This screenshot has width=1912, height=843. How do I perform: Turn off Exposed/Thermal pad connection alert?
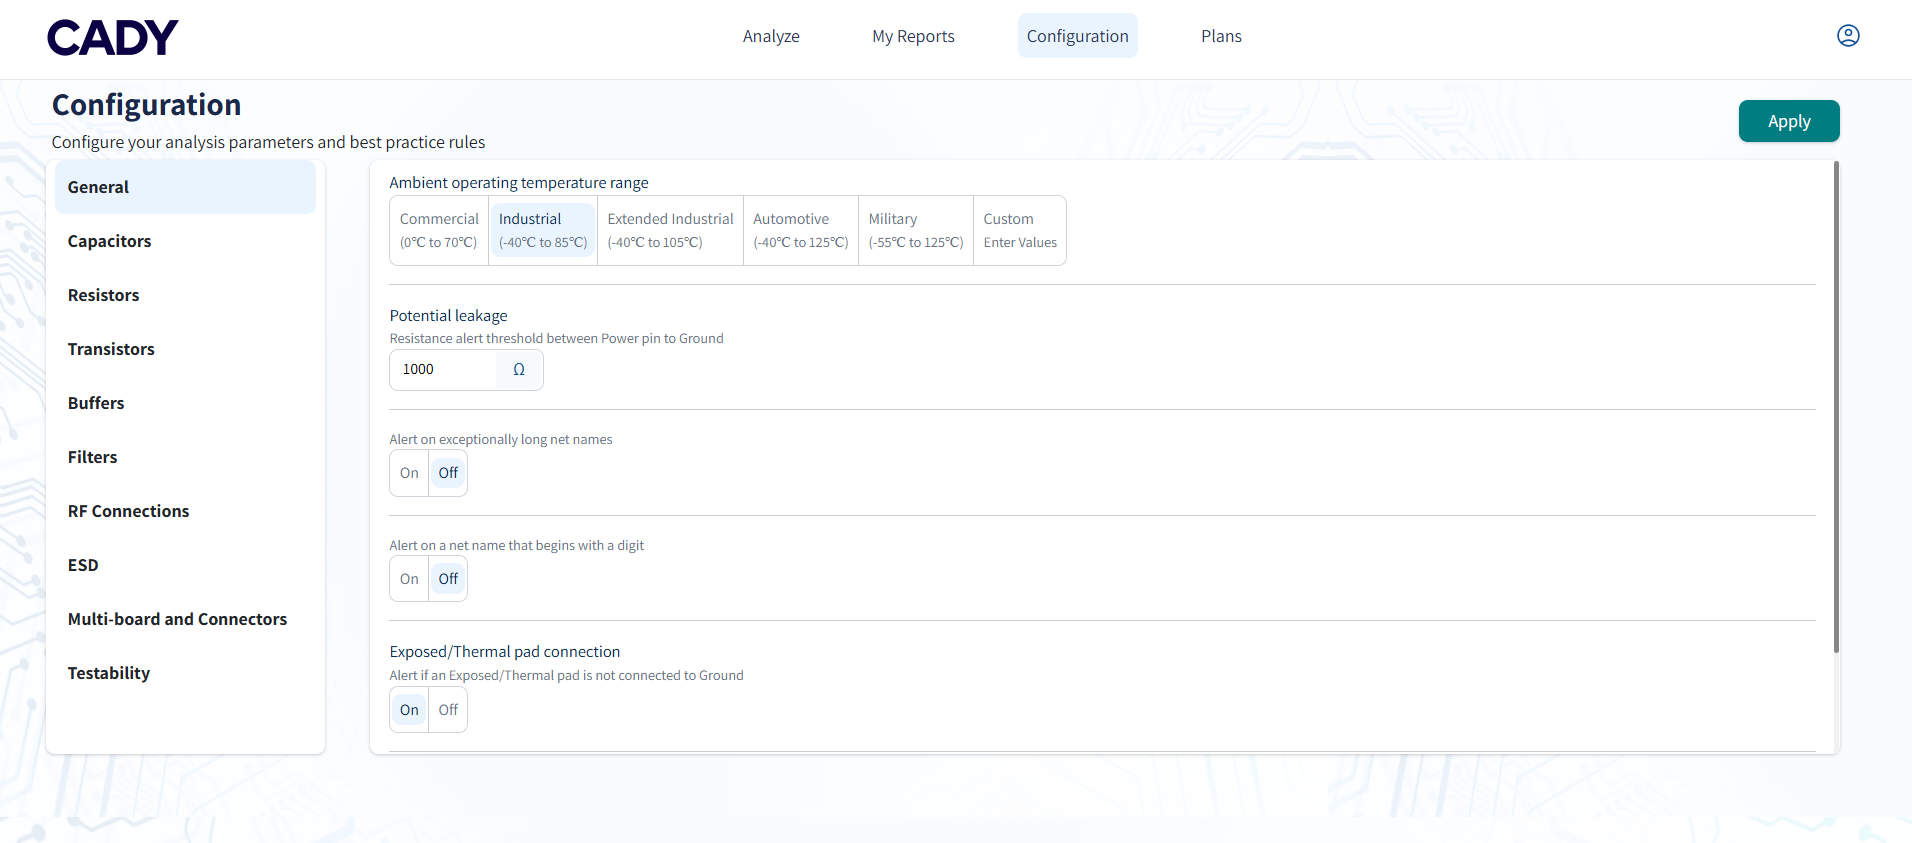point(448,710)
